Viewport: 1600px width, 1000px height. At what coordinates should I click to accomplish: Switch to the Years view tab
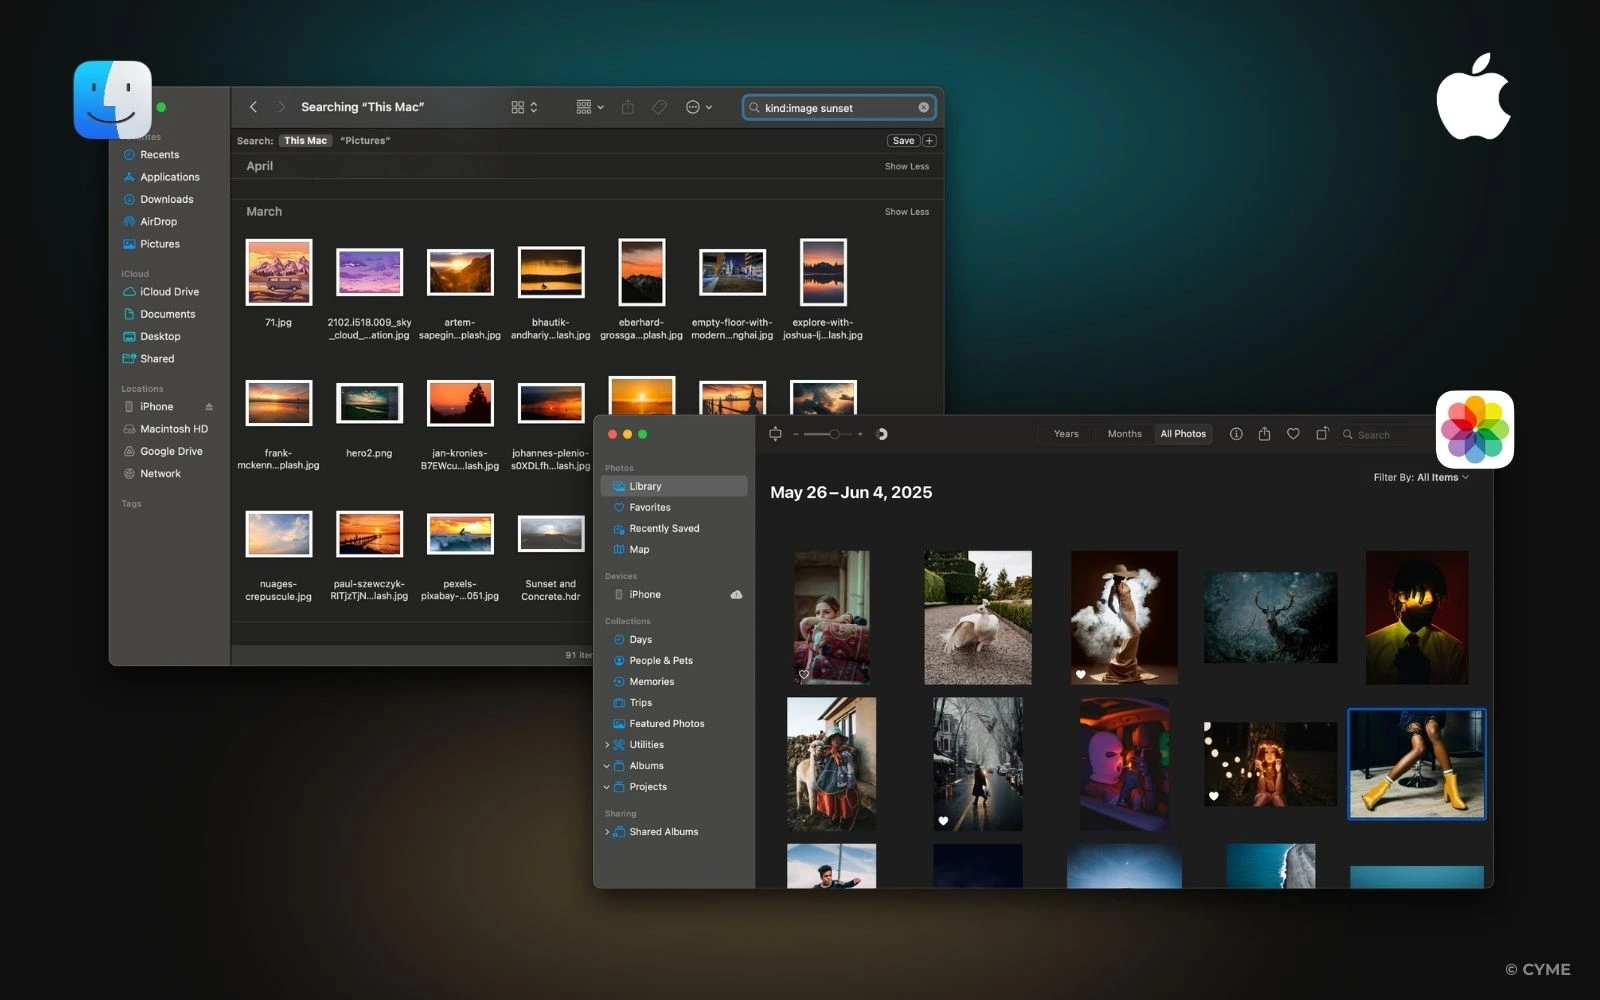(1066, 434)
